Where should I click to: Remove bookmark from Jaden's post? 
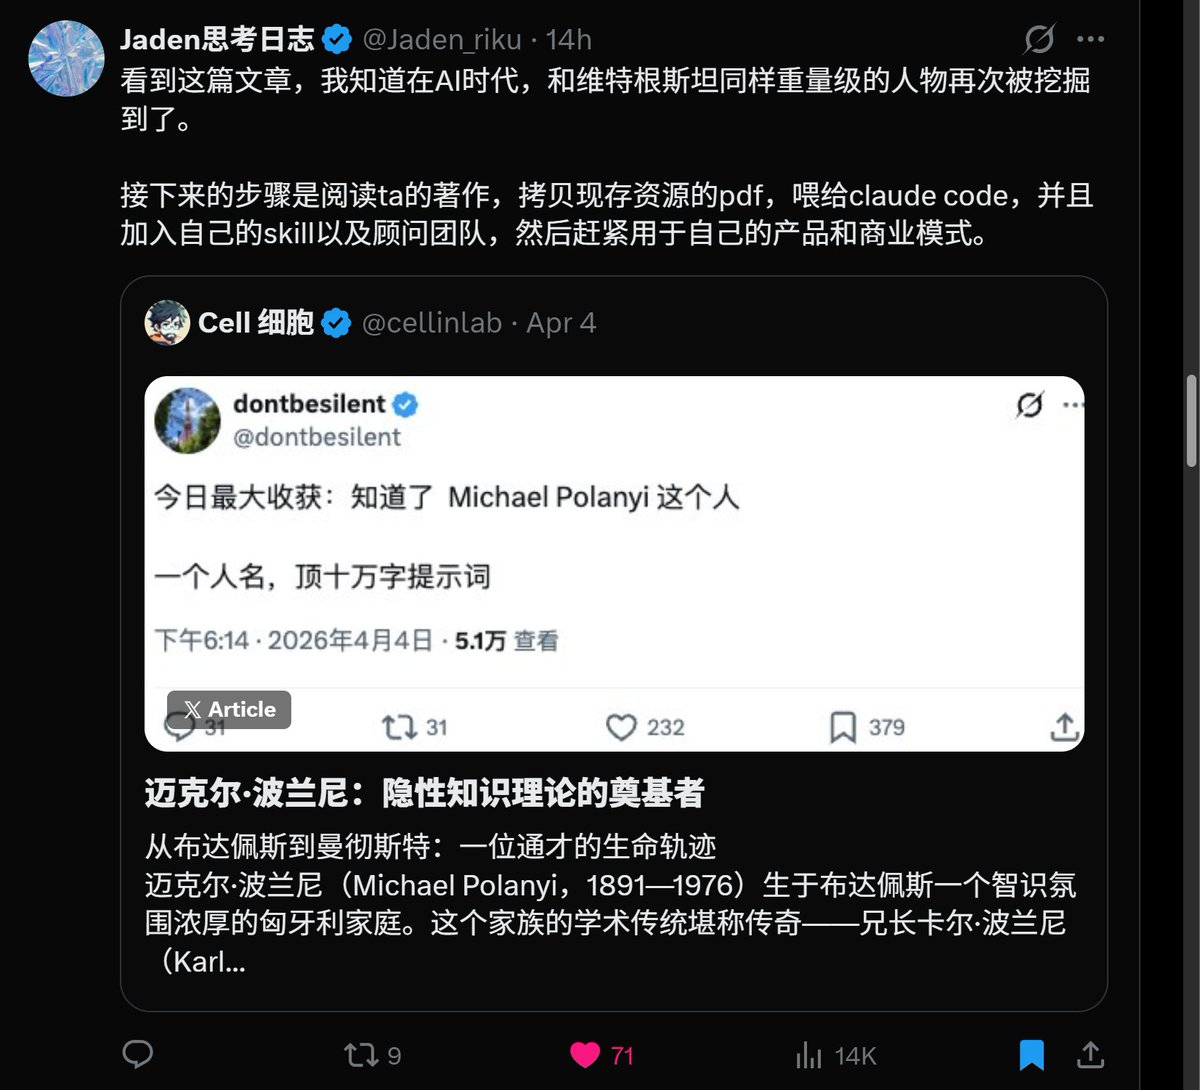pyautogui.click(x=1031, y=1055)
